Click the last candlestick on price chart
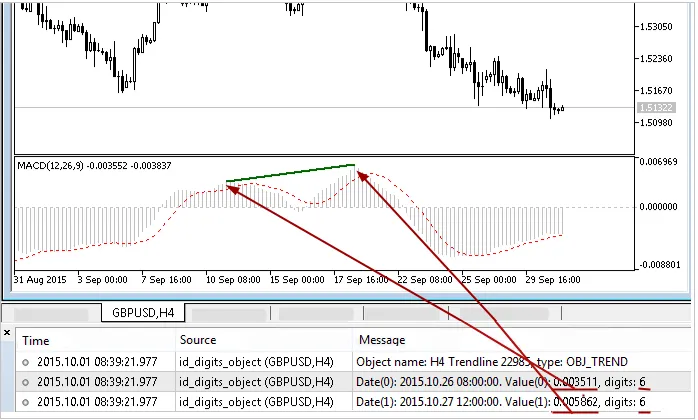The height and width of the screenshot is (420, 698). pos(563,108)
